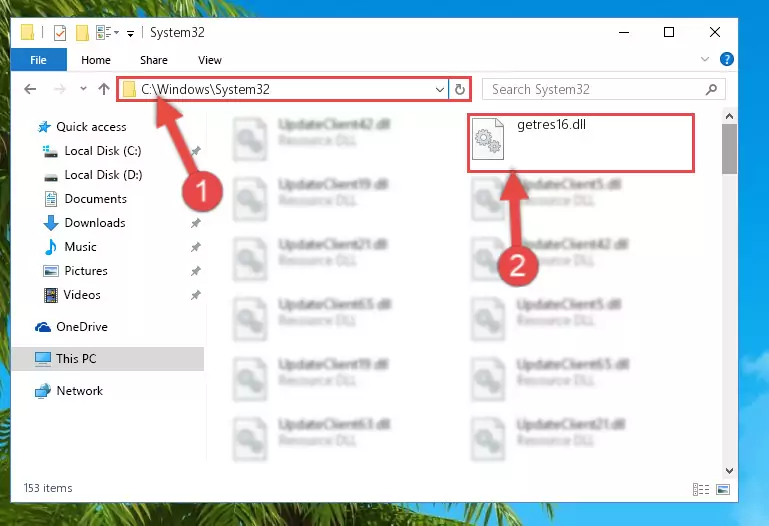Open Documents in the sidebar
The width and height of the screenshot is (769, 526).
pos(96,199)
